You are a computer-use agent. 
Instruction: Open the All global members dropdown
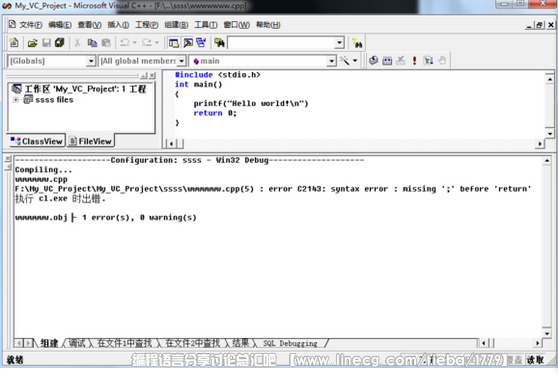[181, 61]
